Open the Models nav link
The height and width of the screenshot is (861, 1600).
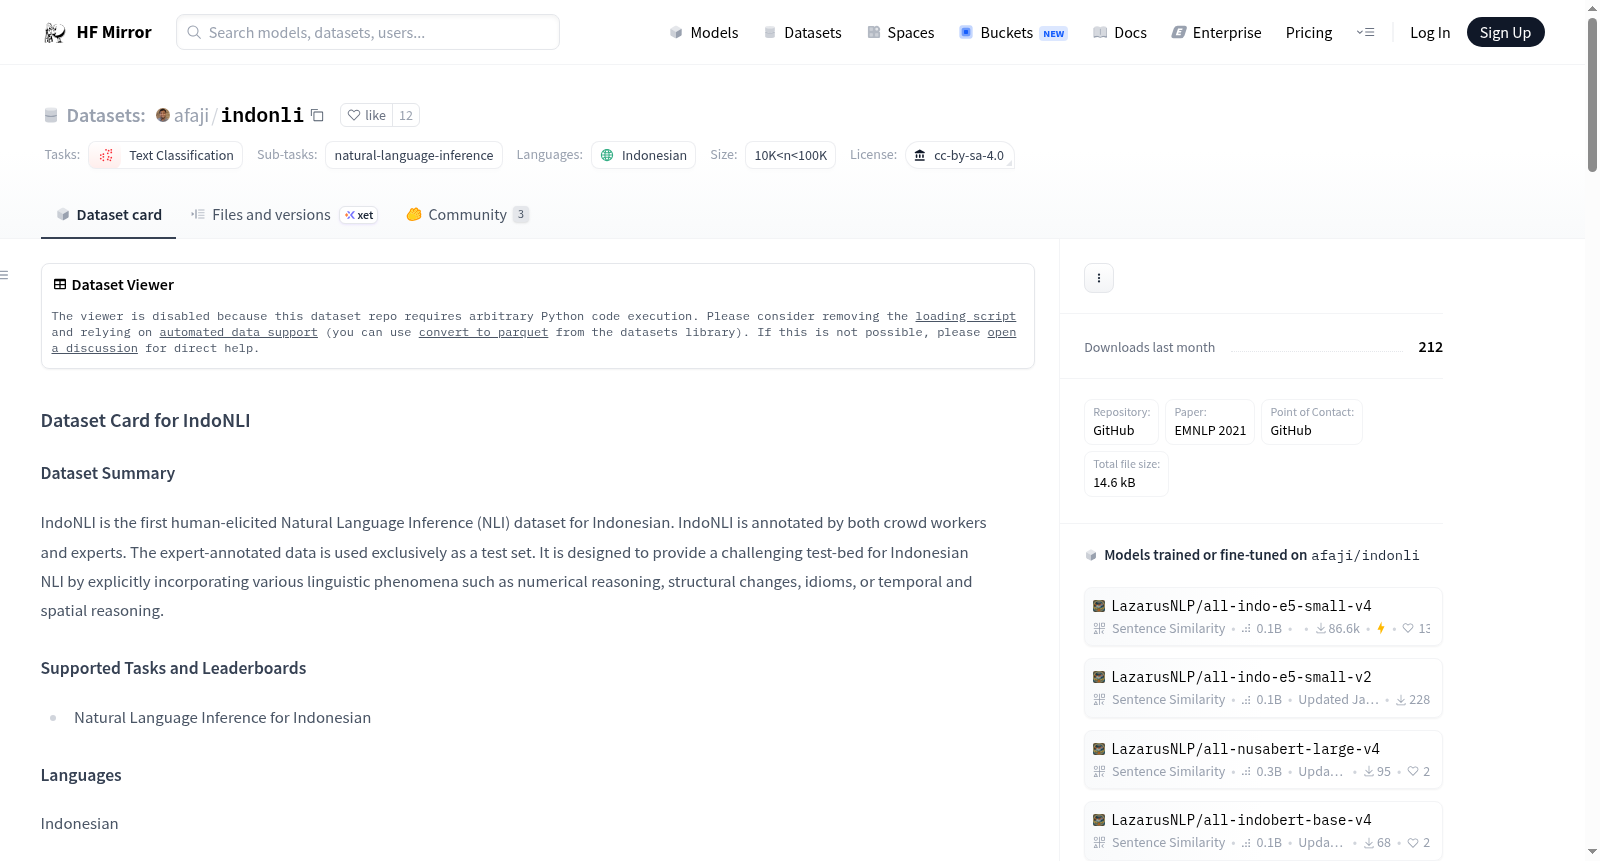(704, 33)
